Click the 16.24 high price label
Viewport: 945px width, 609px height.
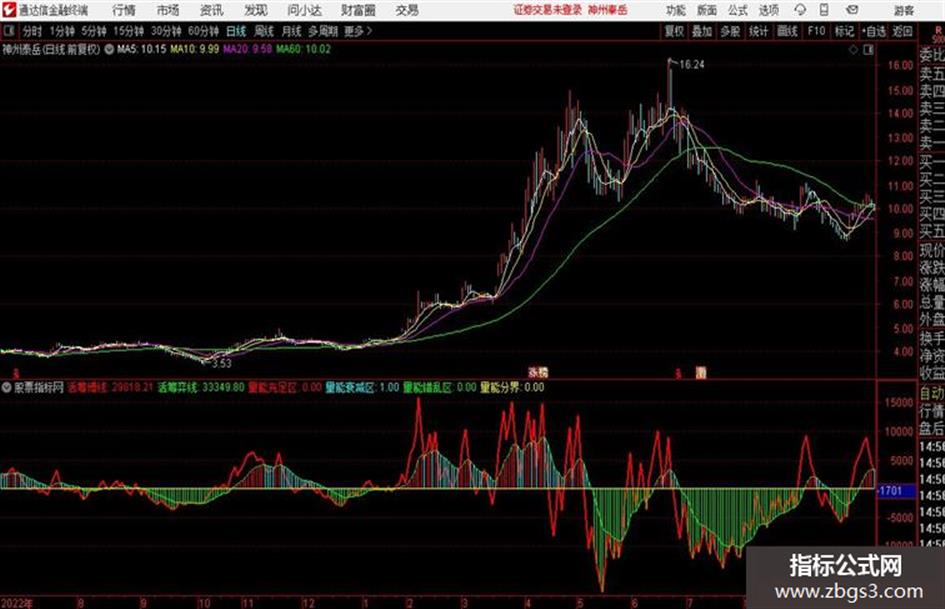click(x=692, y=65)
